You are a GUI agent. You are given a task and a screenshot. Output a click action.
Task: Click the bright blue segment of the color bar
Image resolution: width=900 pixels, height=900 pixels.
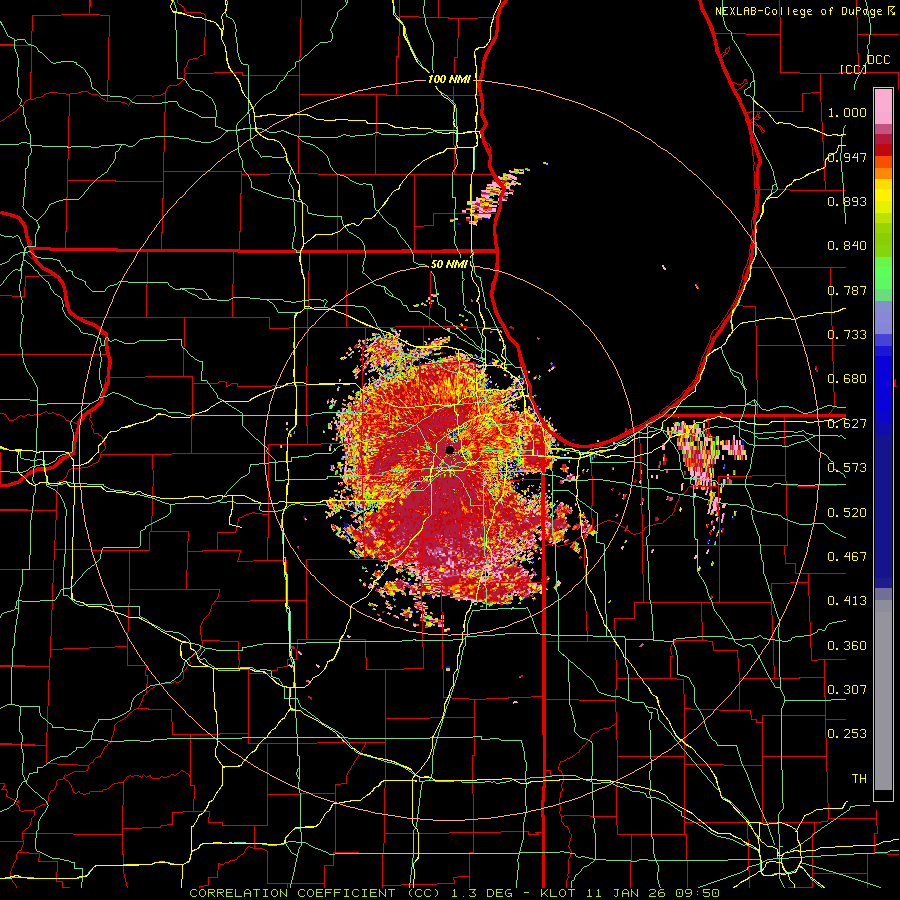point(883,386)
